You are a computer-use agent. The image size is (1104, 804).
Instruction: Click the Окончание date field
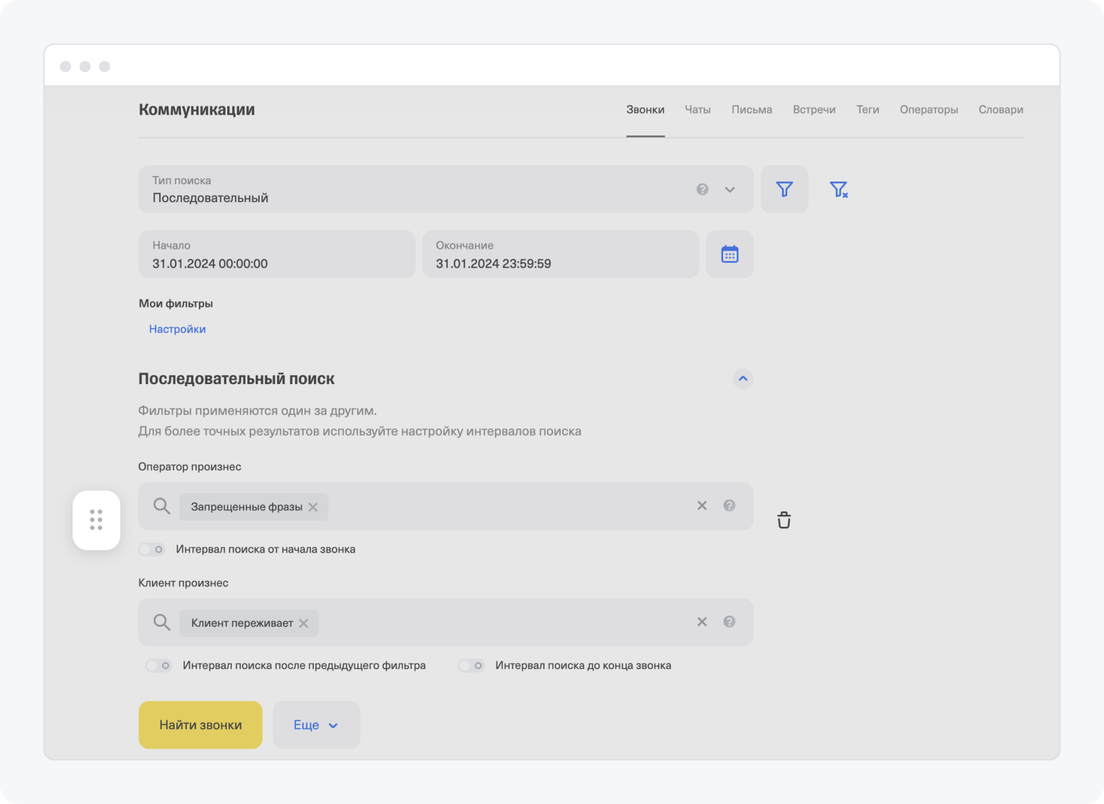[560, 254]
